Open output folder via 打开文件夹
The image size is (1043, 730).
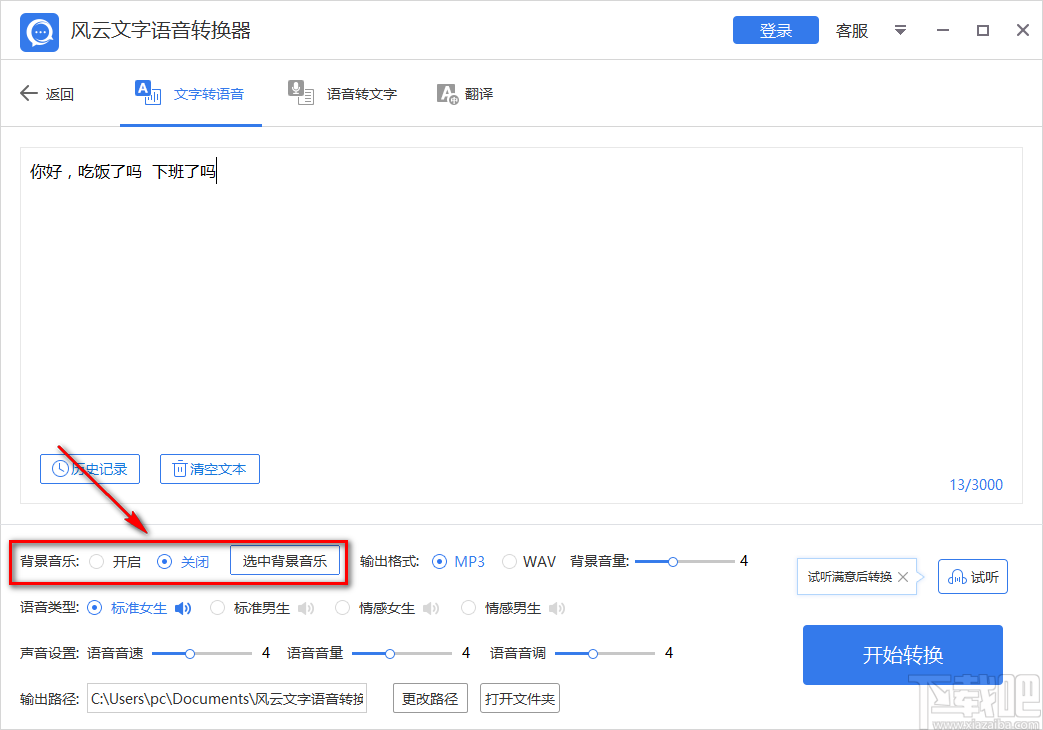[x=519, y=698]
